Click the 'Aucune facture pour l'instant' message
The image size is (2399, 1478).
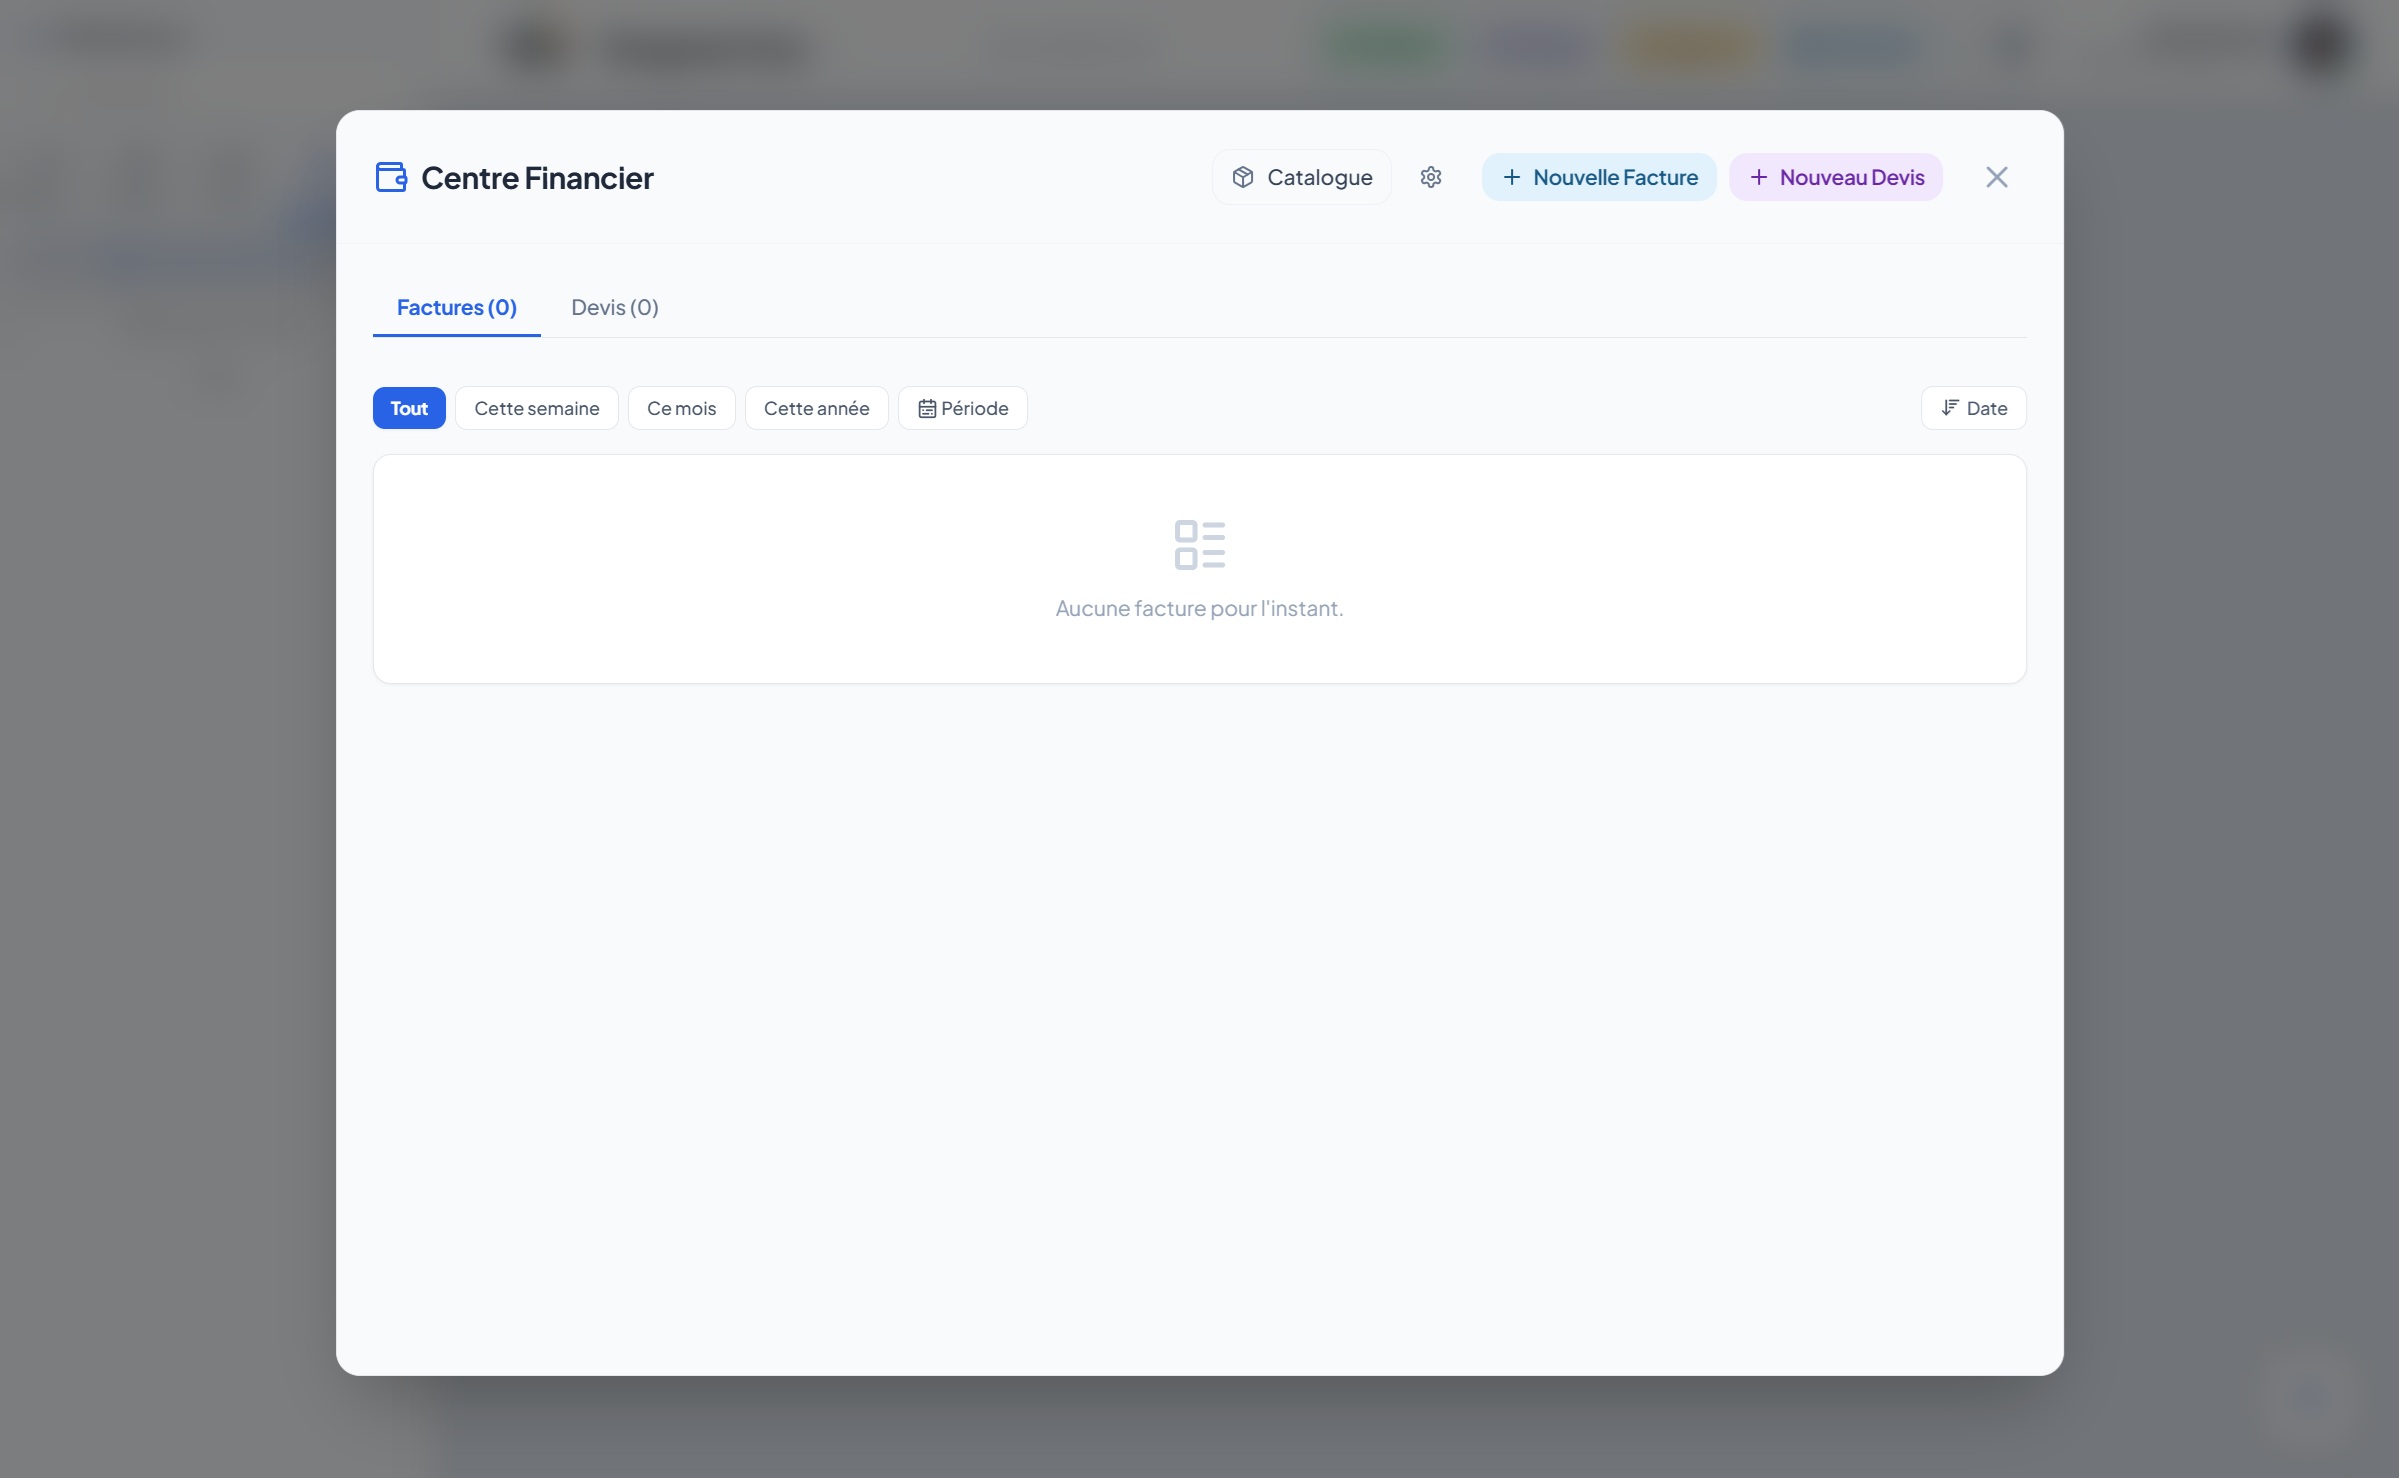click(x=1199, y=608)
